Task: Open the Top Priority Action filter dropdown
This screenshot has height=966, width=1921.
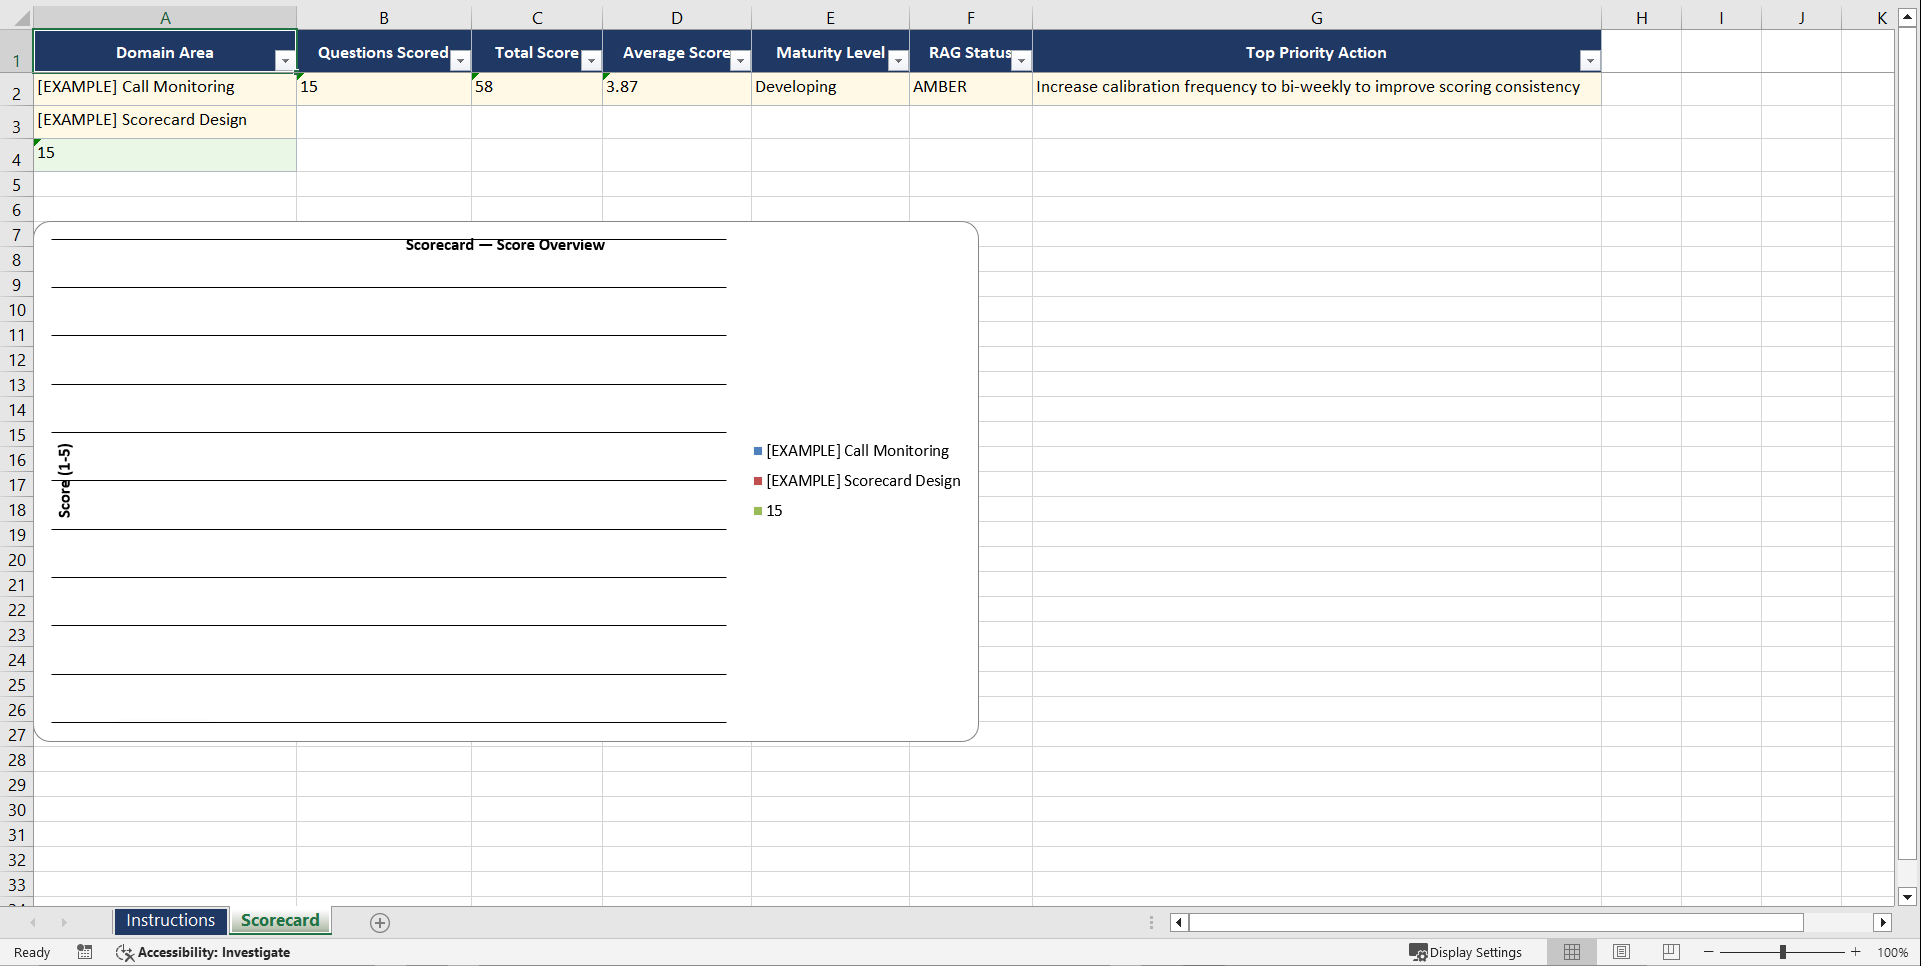Action: click(1590, 60)
